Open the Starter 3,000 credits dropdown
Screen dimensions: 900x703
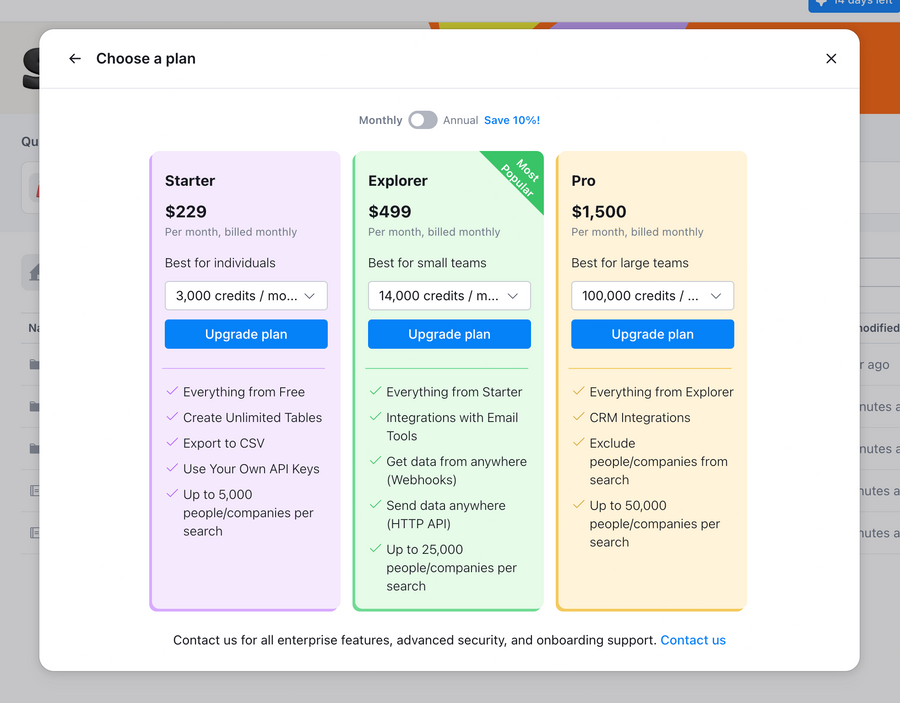click(246, 296)
